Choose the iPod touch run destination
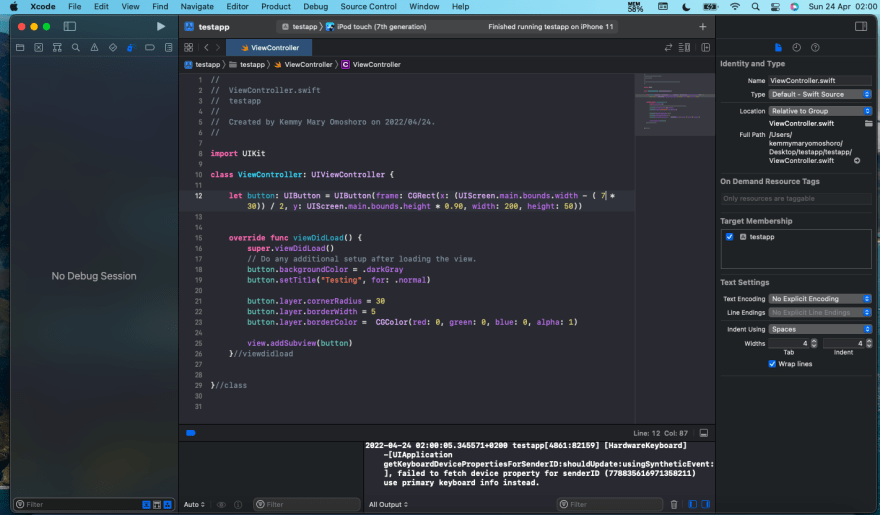This screenshot has width=880, height=515. point(376,26)
